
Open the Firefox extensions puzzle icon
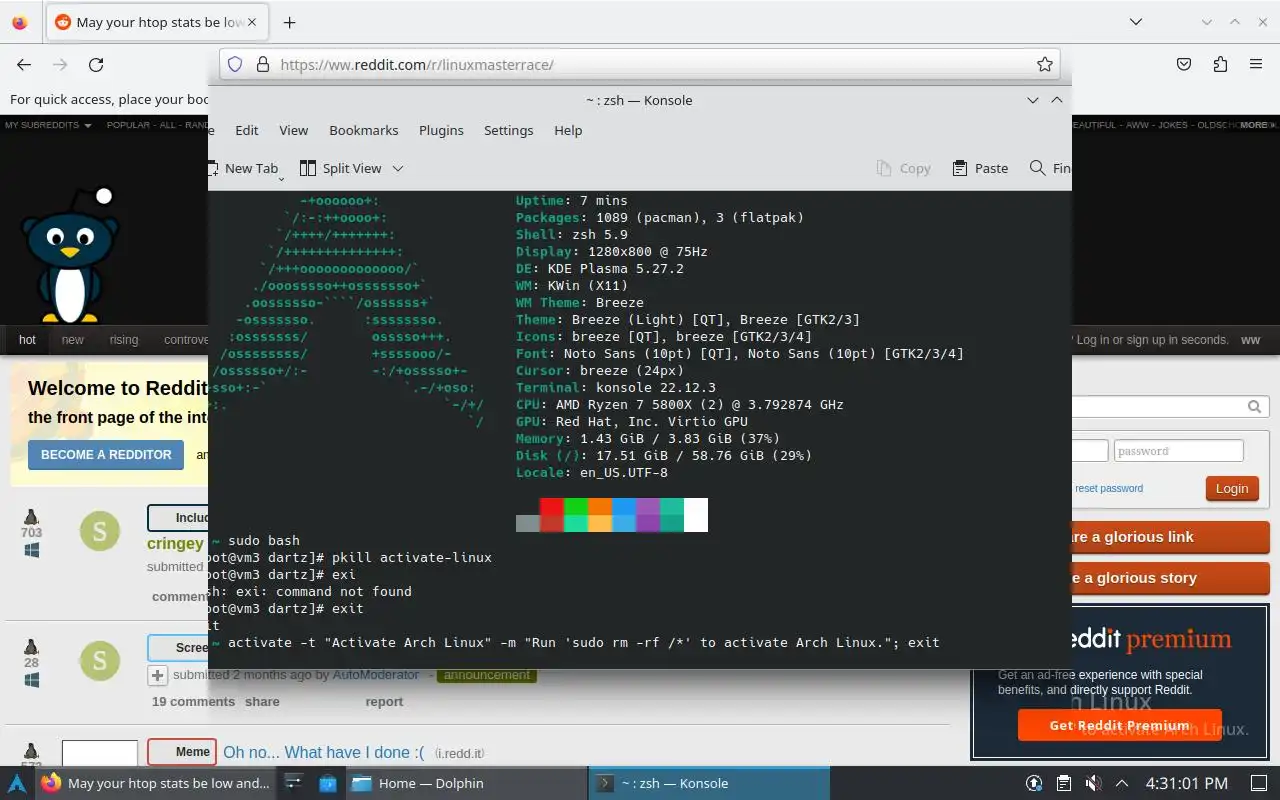(x=1220, y=64)
